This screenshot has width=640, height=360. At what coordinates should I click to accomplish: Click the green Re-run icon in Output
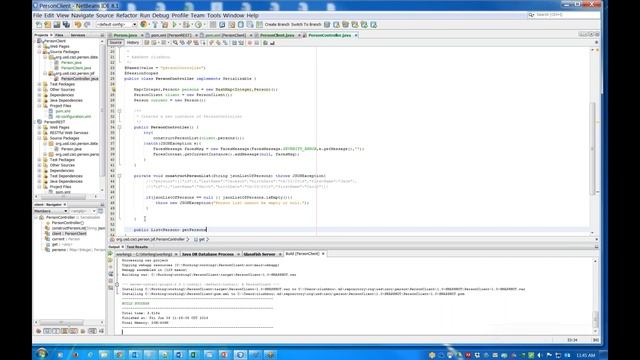pyautogui.click(x=110, y=254)
